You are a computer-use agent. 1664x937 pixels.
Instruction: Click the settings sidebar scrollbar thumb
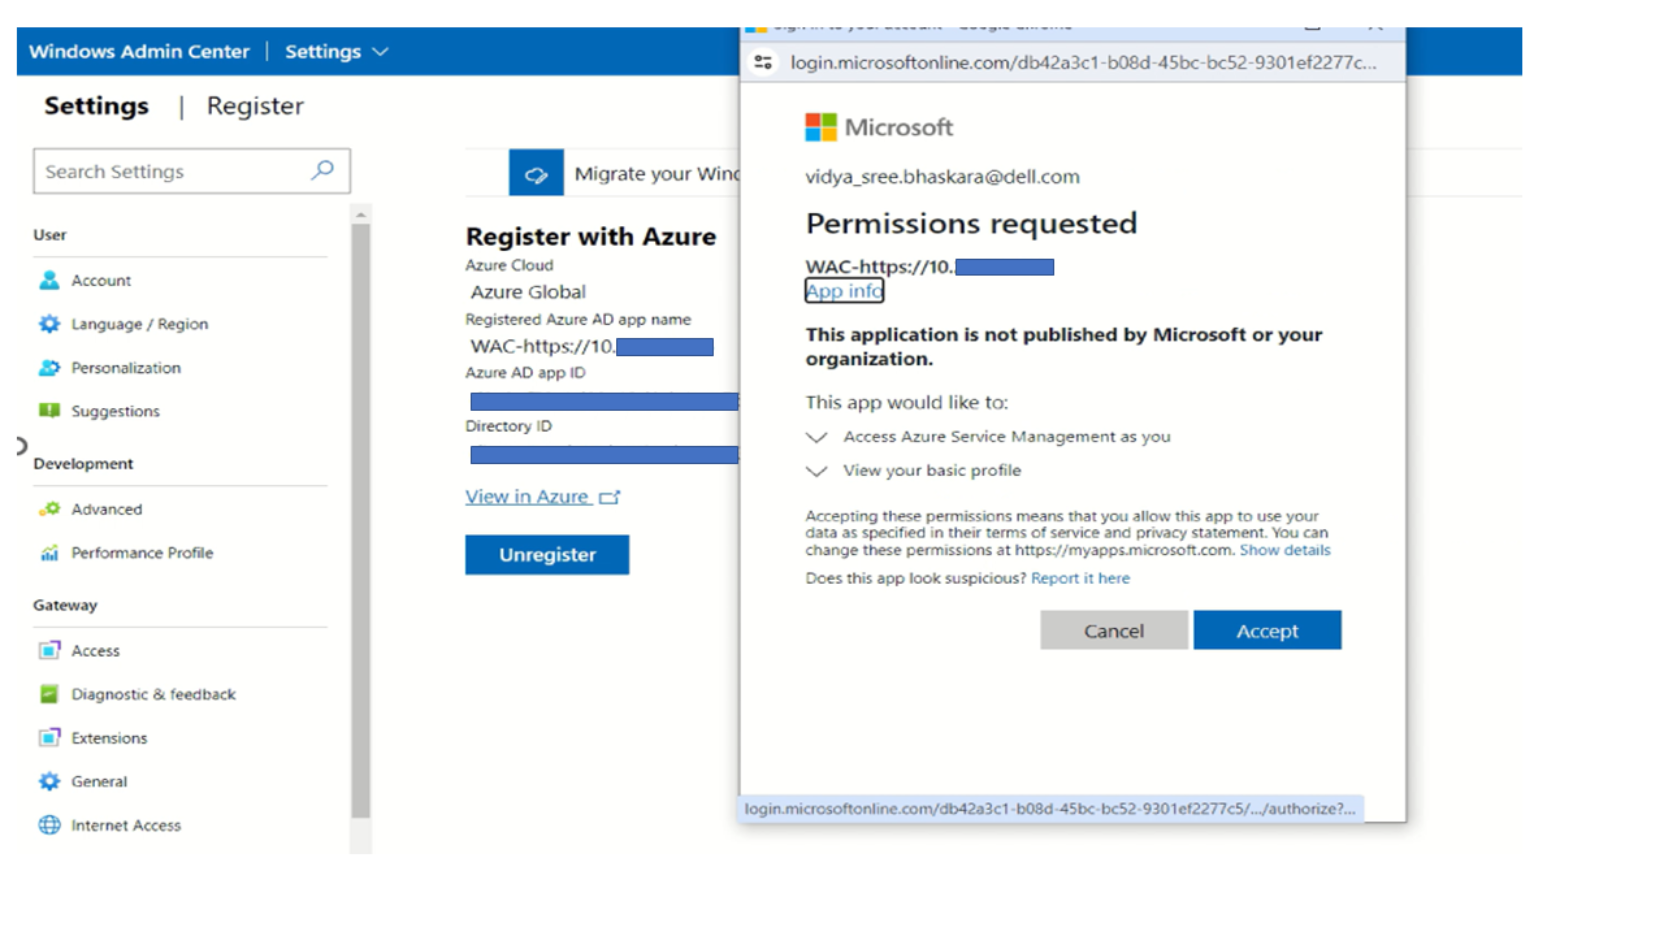[360, 520]
